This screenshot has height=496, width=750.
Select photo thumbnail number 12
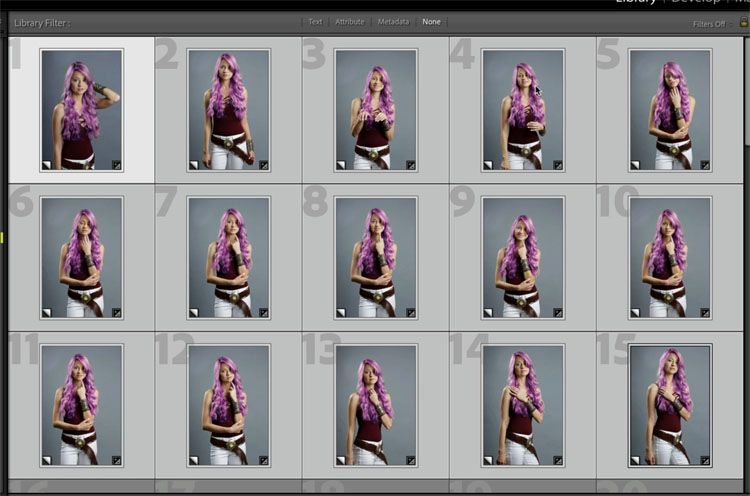coord(229,406)
